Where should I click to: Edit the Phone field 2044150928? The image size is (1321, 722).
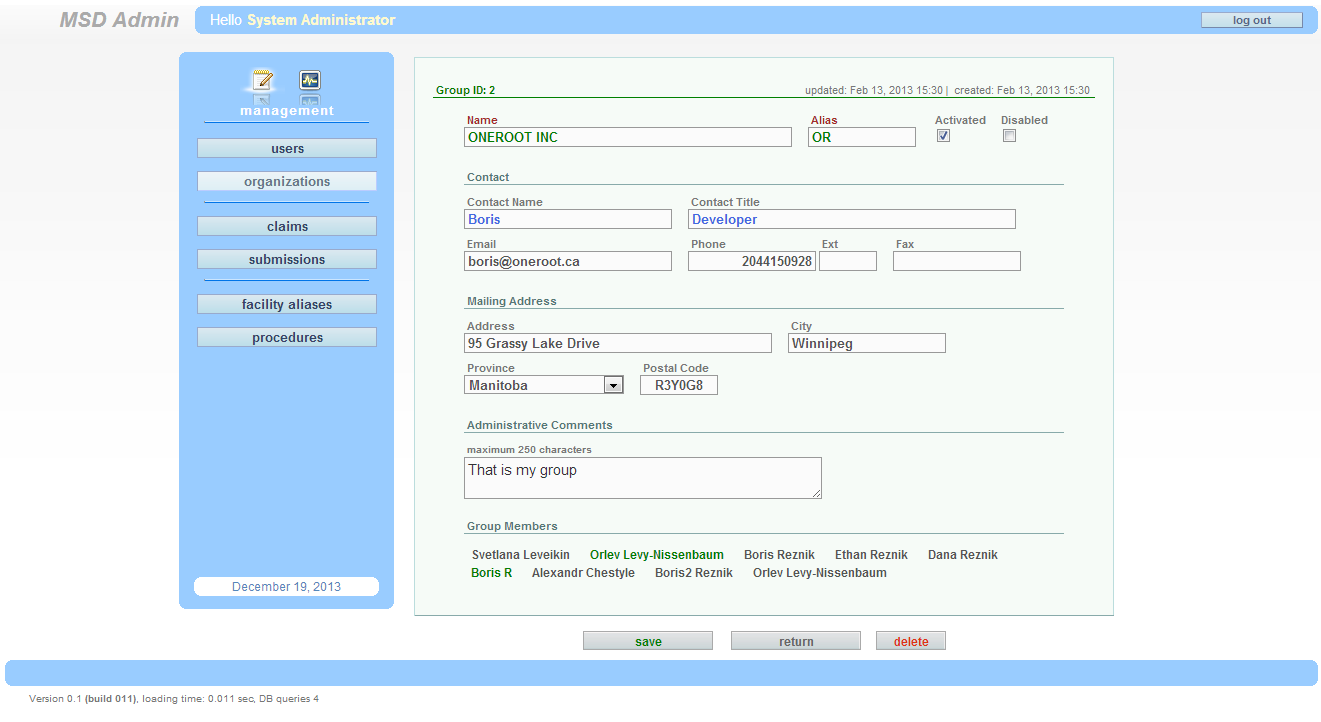[x=752, y=261]
